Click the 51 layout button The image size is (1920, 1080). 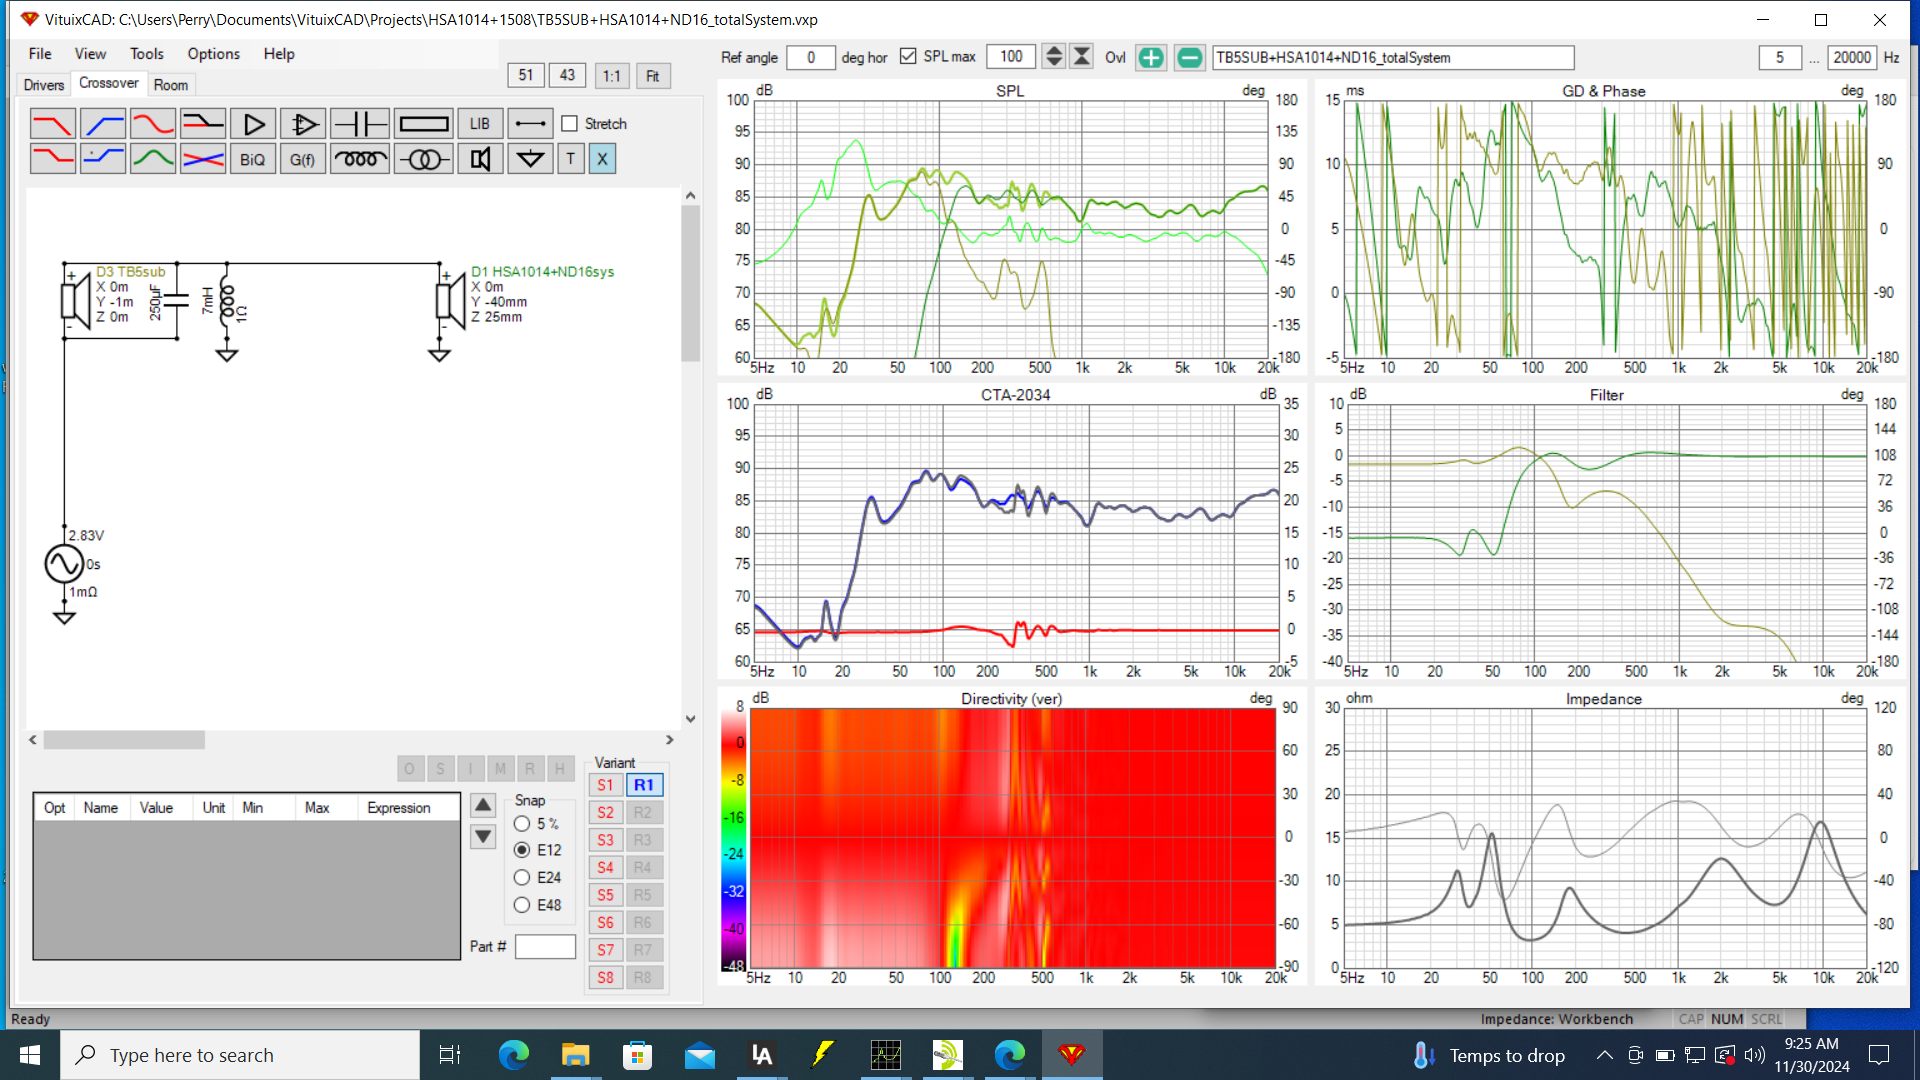pyautogui.click(x=526, y=75)
